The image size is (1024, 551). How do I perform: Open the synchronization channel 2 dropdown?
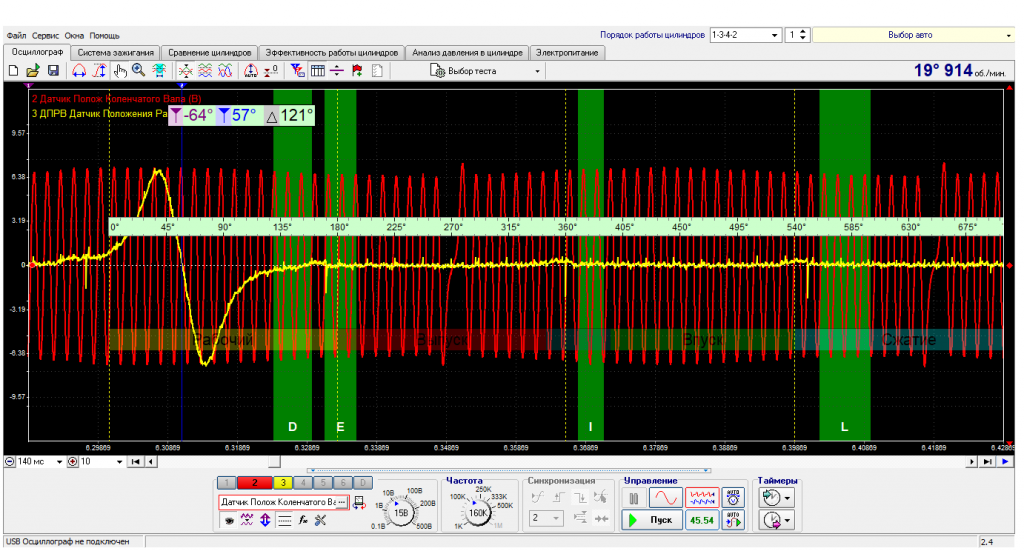[x=545, y=518]
